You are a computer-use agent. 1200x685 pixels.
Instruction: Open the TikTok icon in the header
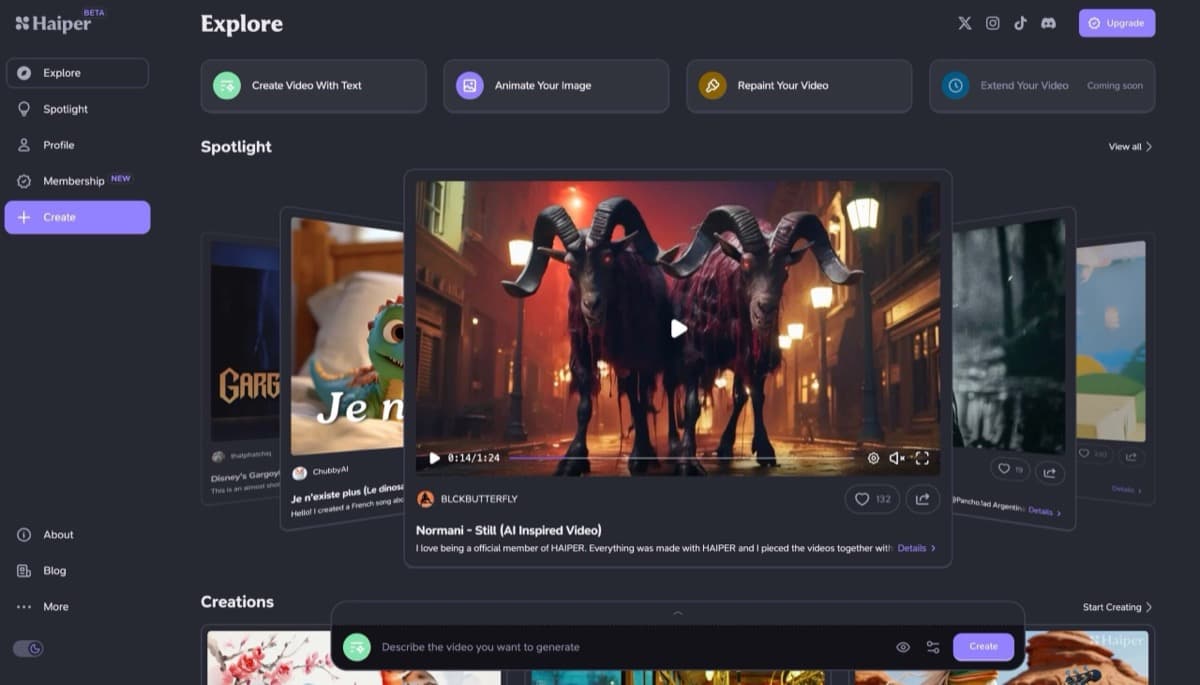pyautogui.click(x=1020, y=22)
